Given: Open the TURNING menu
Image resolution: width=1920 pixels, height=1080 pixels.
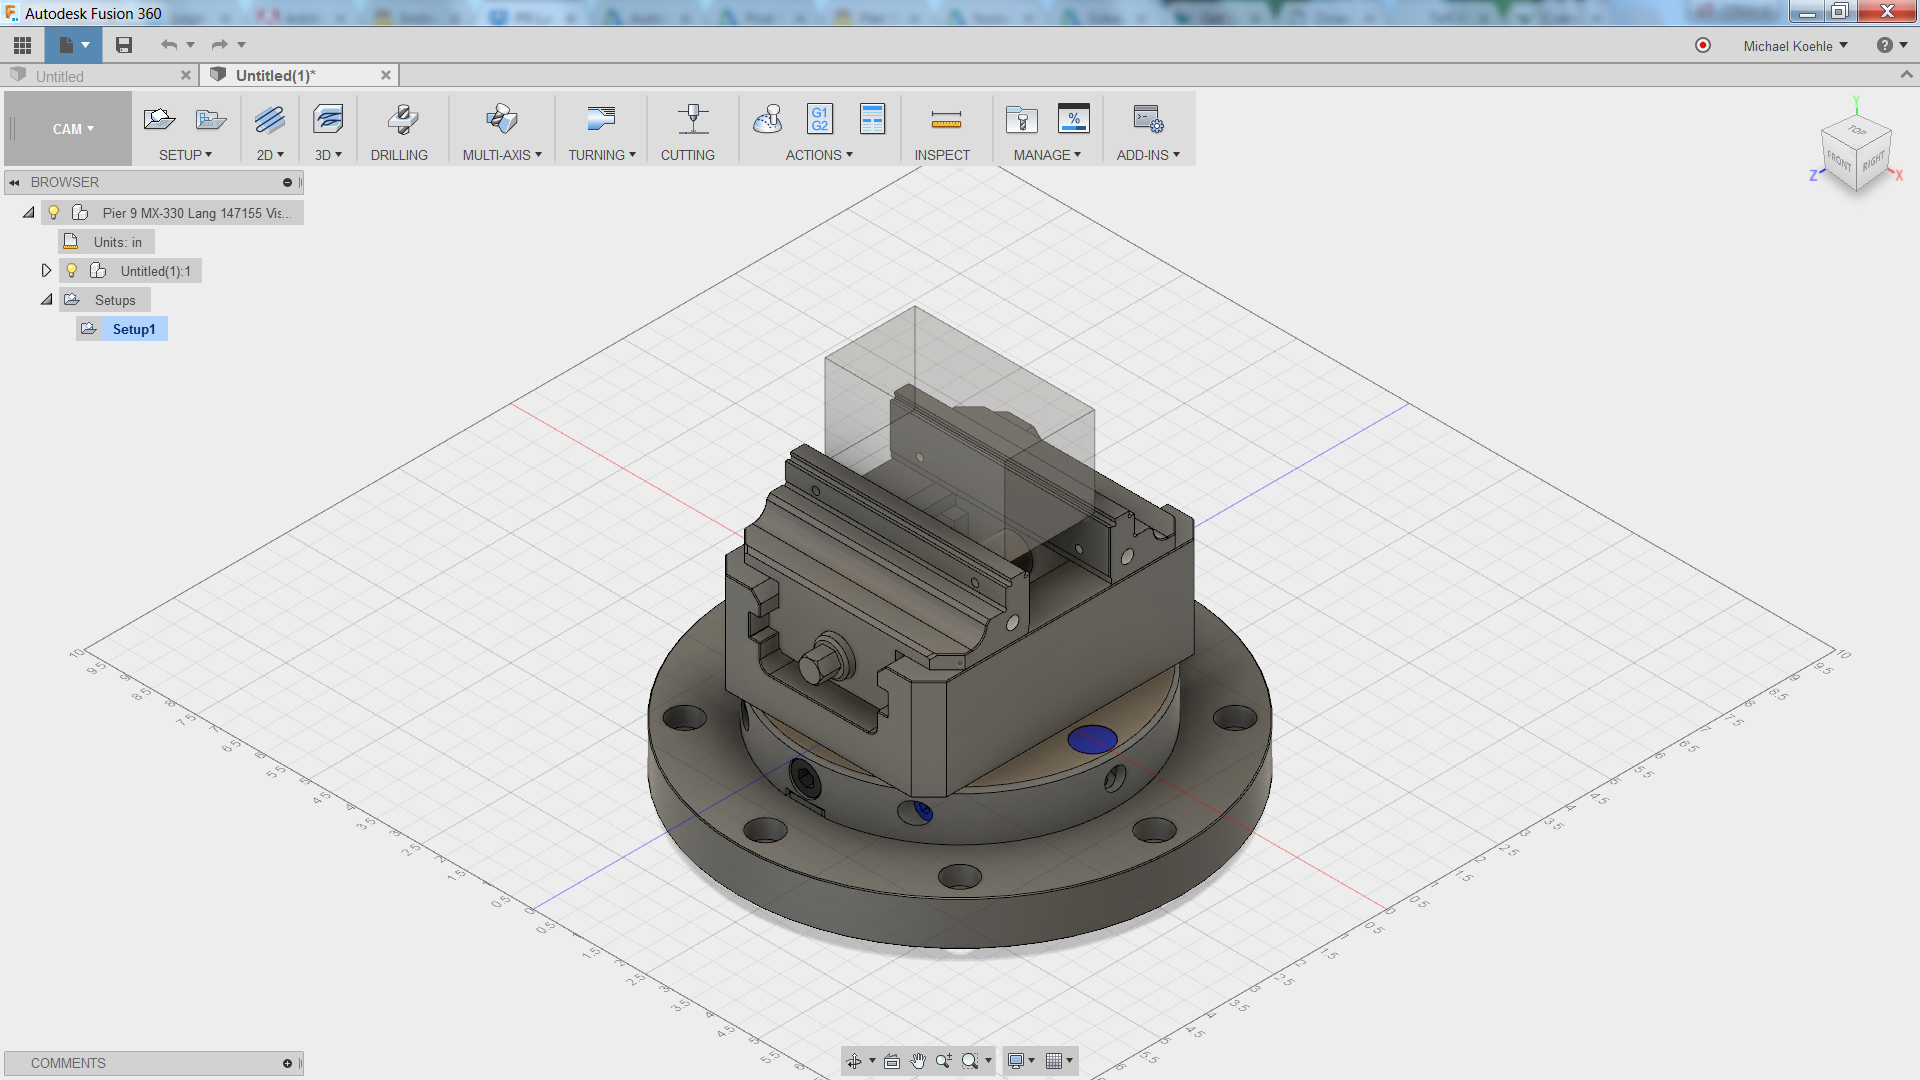Looking at the screenshot, I should [602, 155].
